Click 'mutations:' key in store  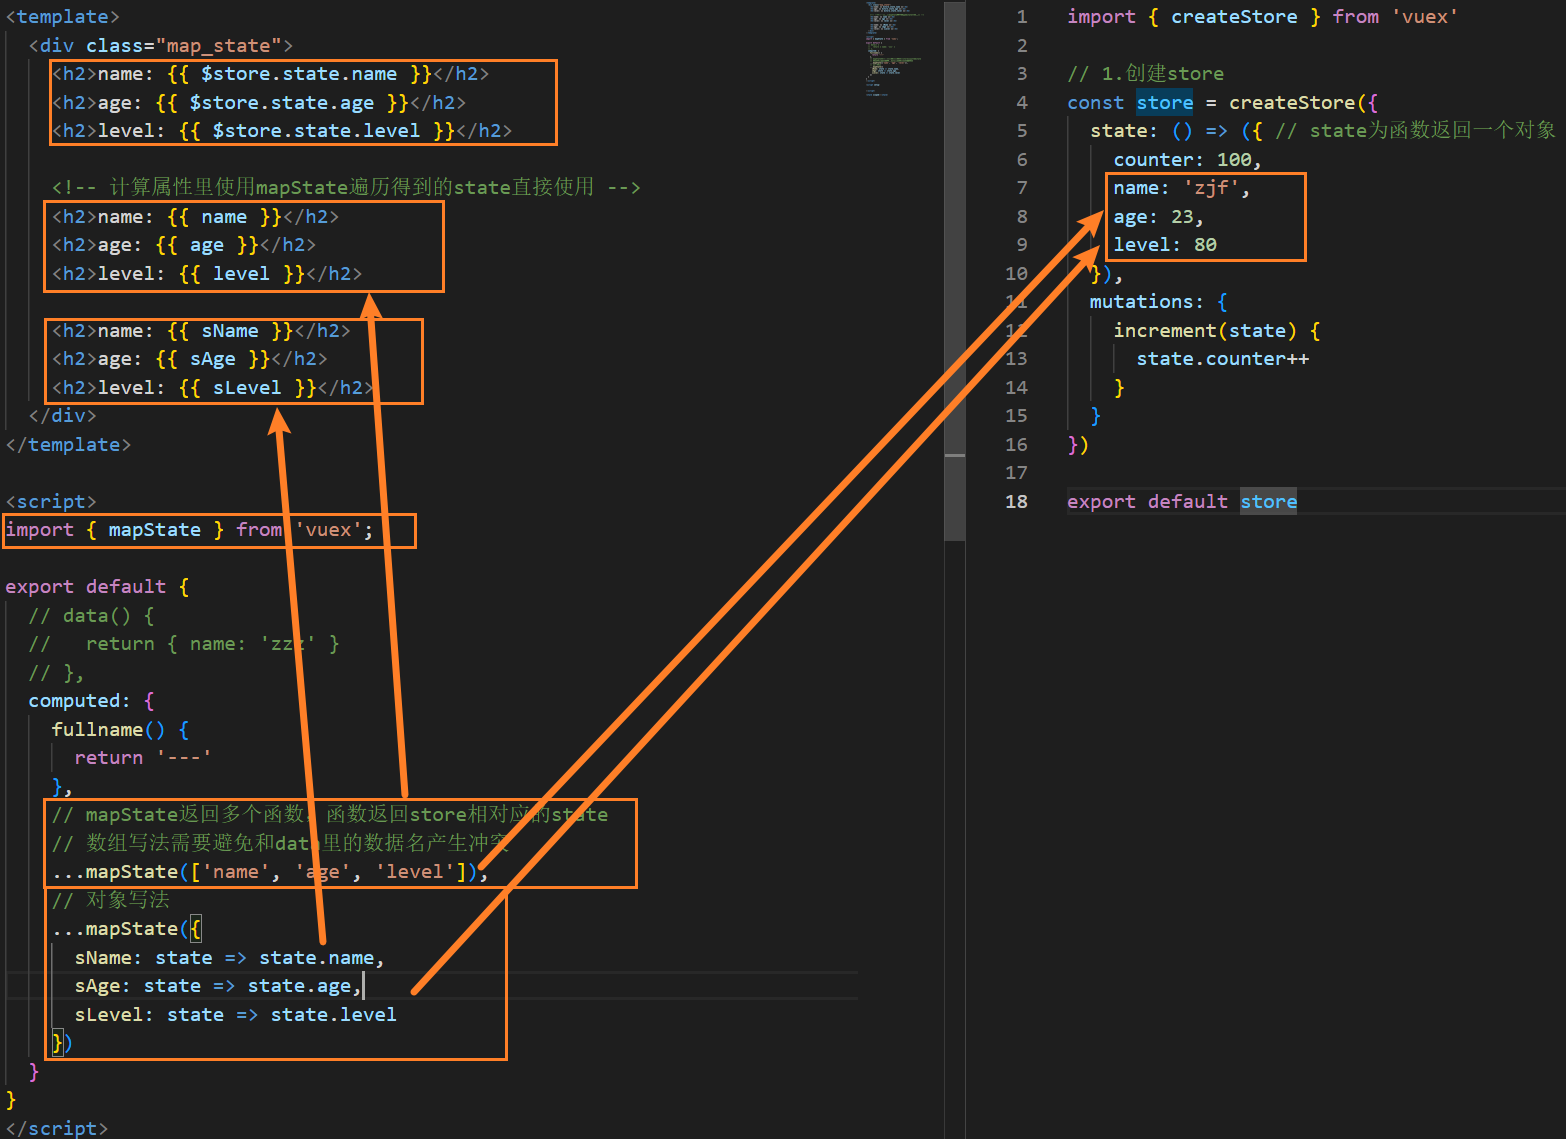click(1147, 302)
